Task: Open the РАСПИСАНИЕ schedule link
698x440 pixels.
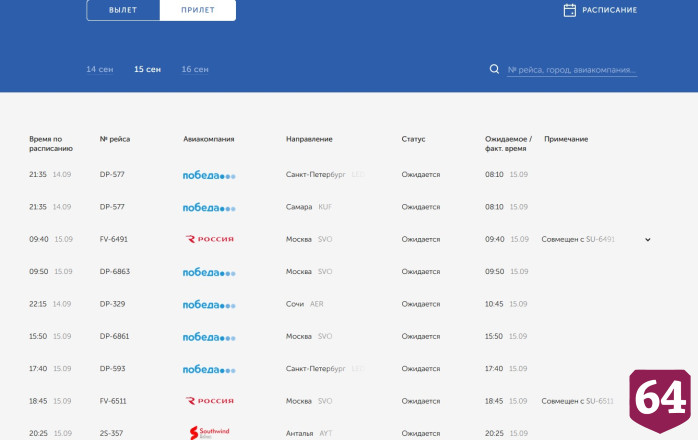Action: click(609, 10)
